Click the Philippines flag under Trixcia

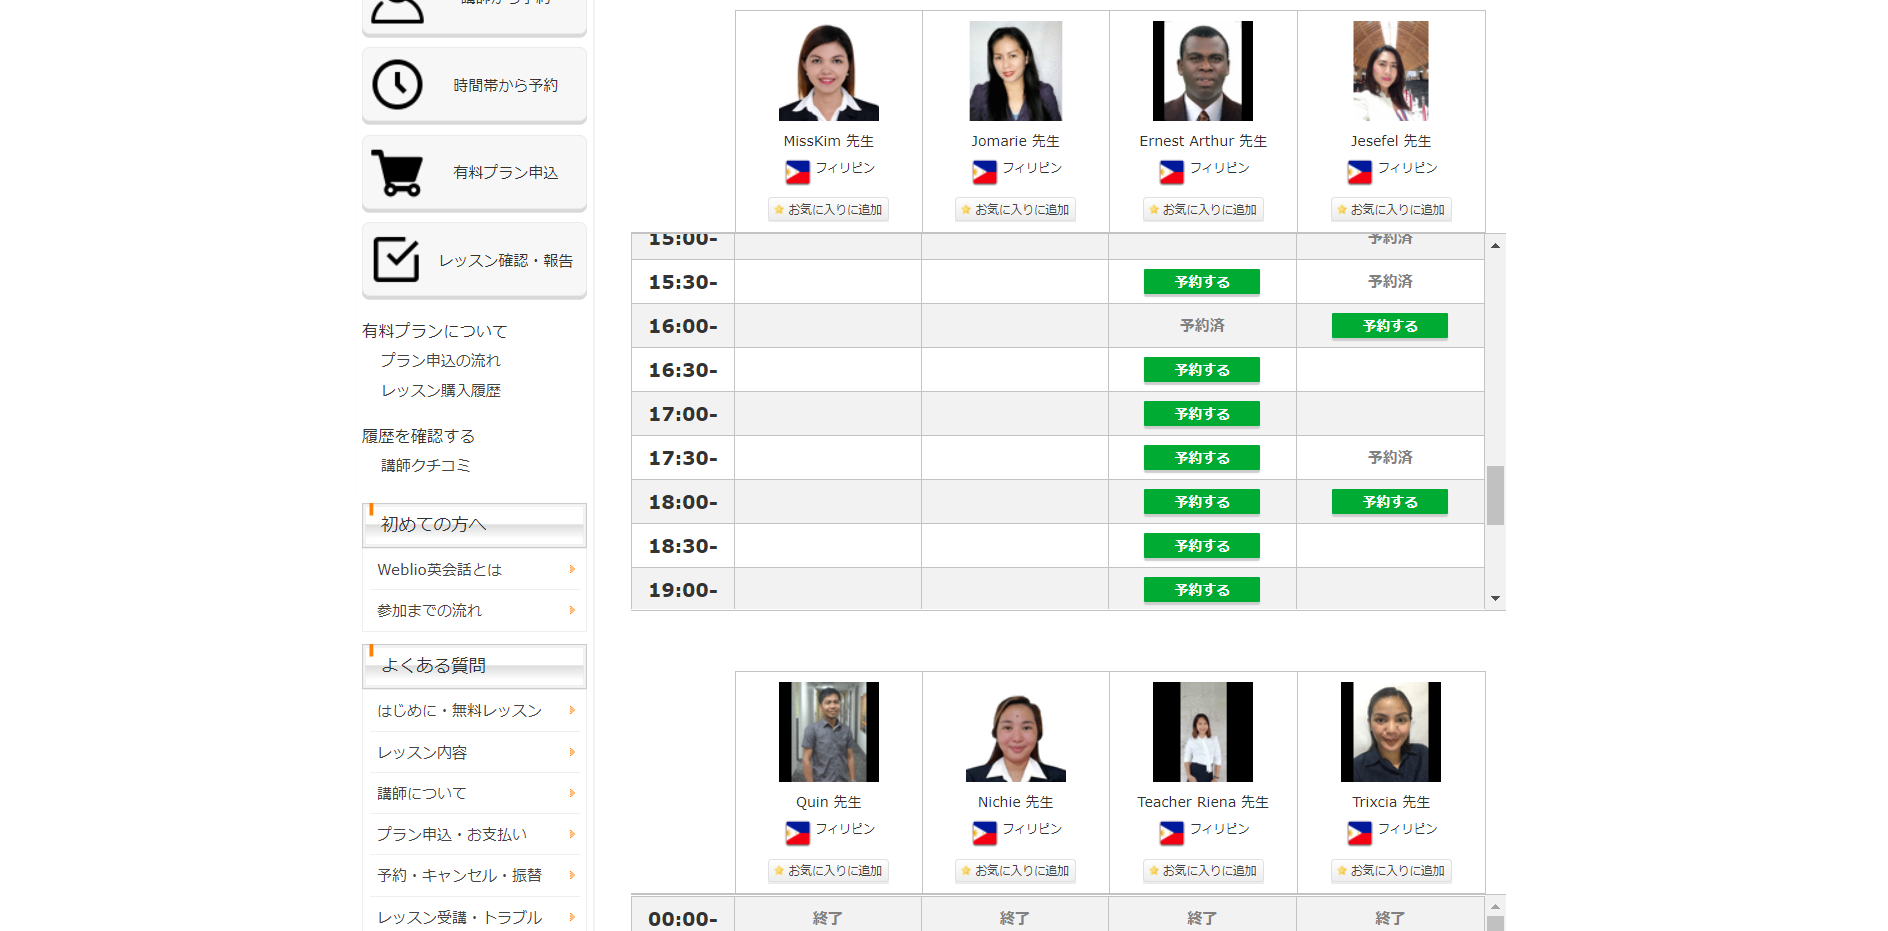[1359, 833]
